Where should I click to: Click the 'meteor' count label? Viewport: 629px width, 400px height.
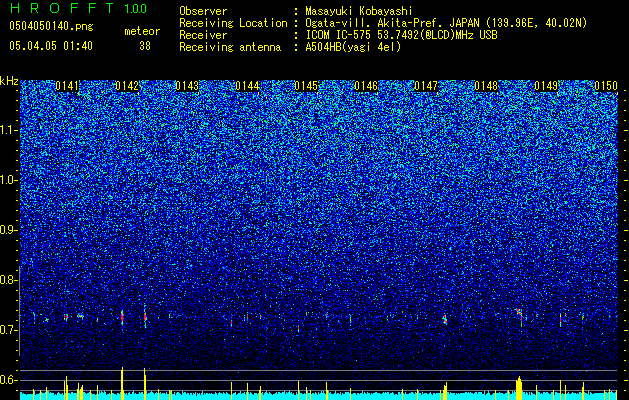click(142, 31)
